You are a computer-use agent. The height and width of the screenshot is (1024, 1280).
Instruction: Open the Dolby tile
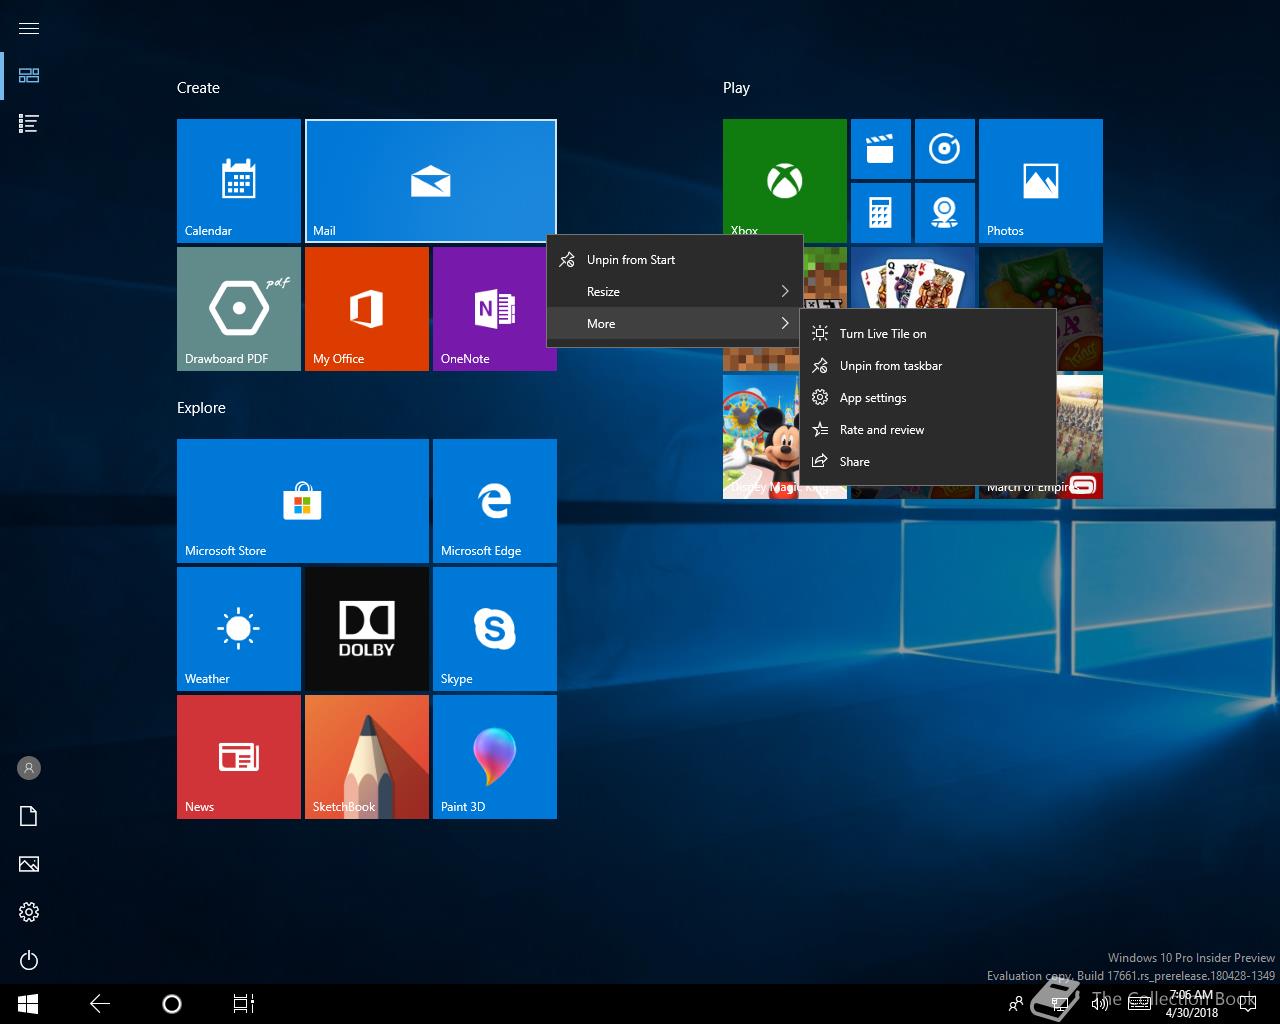pos(367,629)
